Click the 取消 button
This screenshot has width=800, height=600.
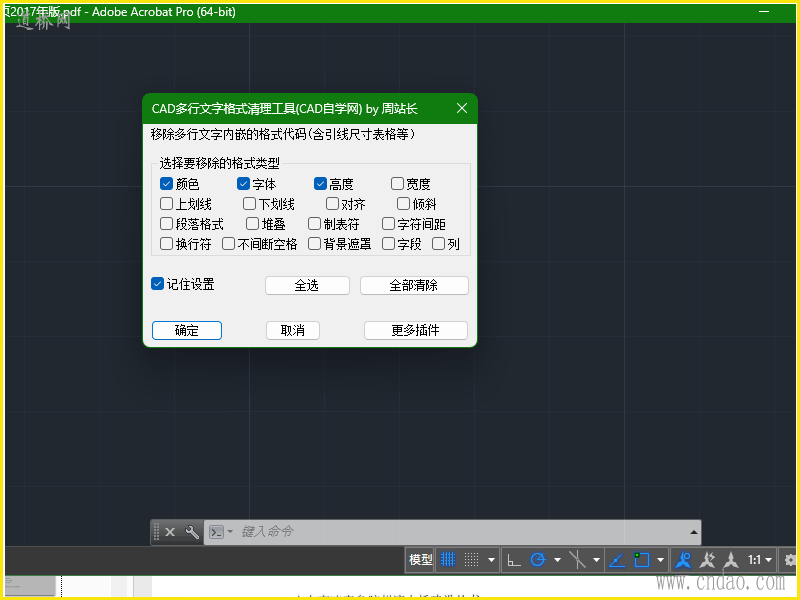(293, 330)
